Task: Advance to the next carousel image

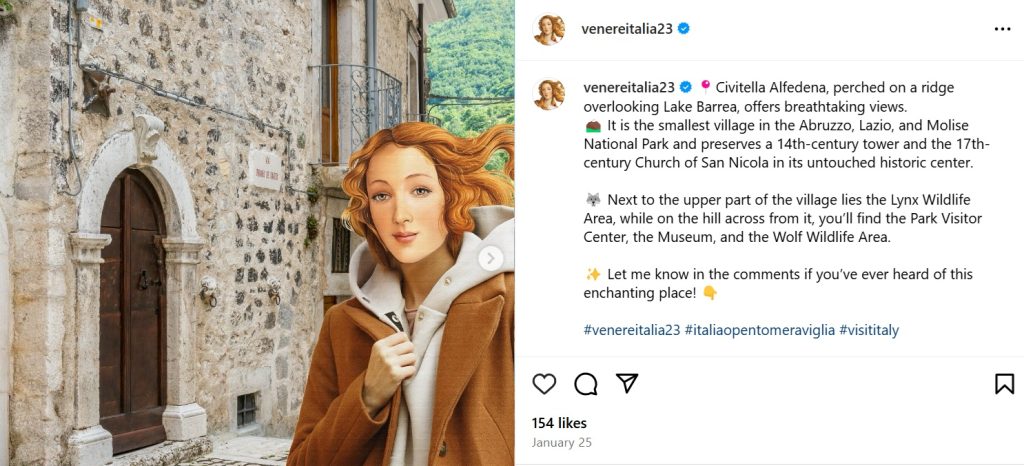Action: point(490,258)
